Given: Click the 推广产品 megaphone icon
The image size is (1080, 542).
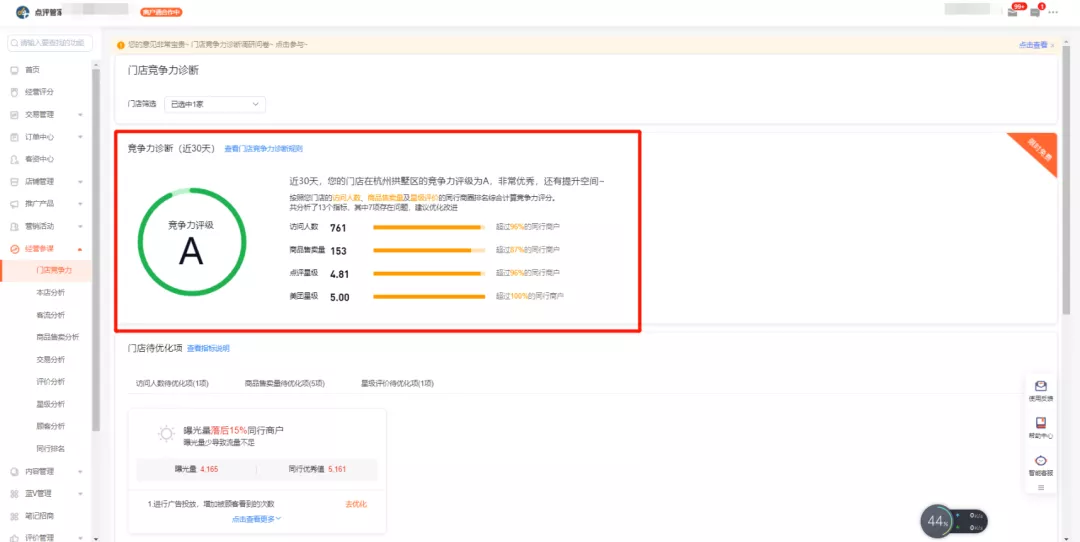Looking at the screenshot, I should point(14,204).
